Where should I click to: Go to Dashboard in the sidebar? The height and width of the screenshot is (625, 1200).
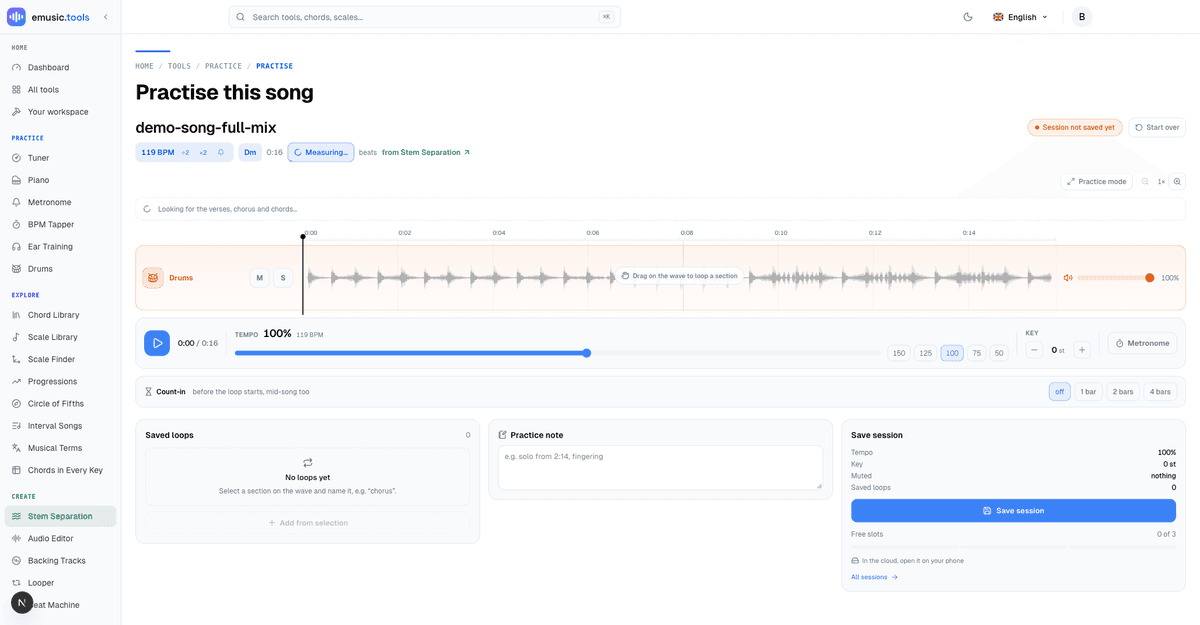point(60,67)
